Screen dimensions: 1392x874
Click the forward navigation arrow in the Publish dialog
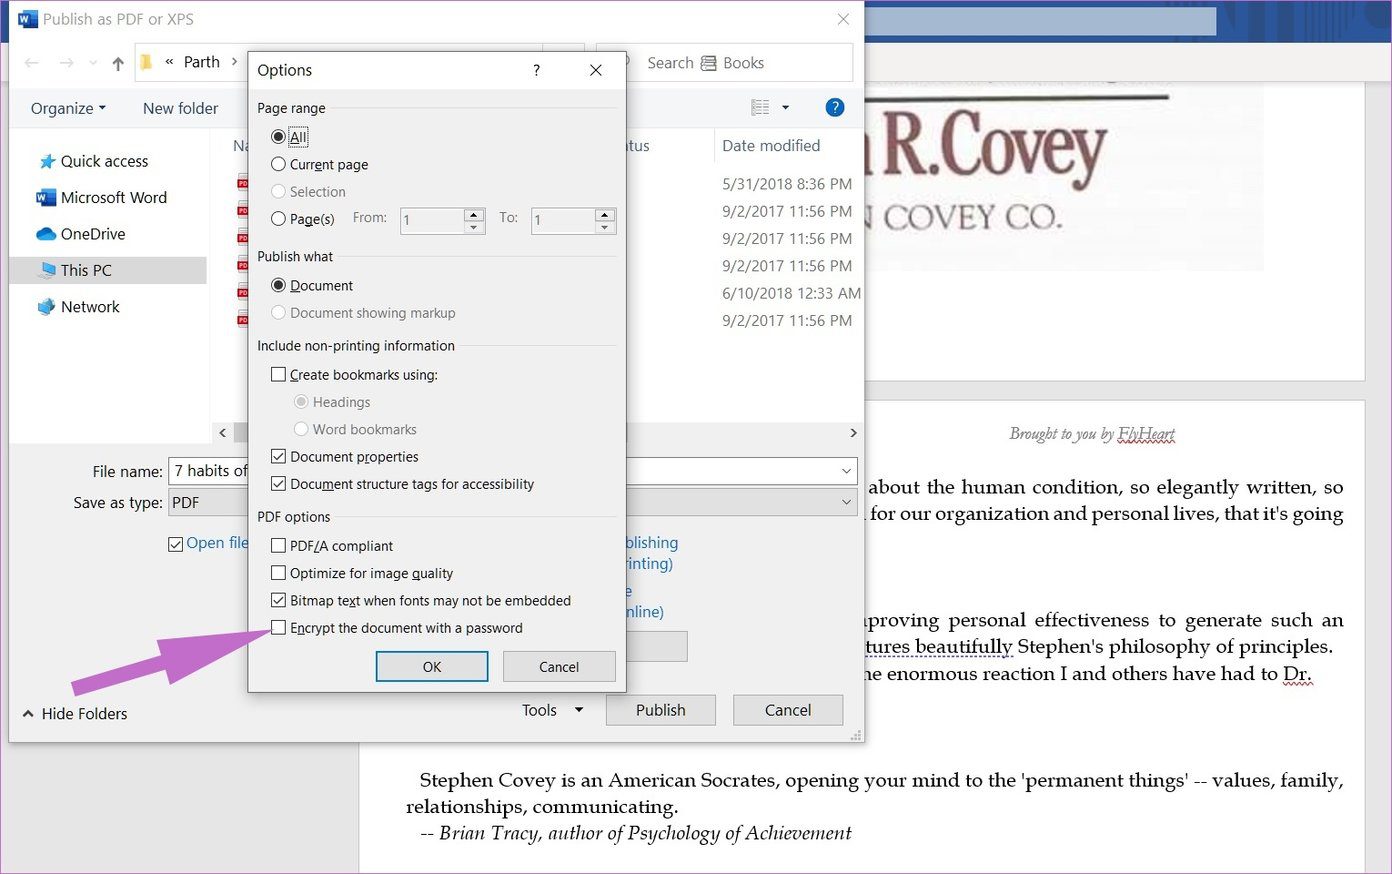pyautogui.click(x=66, y=63)
